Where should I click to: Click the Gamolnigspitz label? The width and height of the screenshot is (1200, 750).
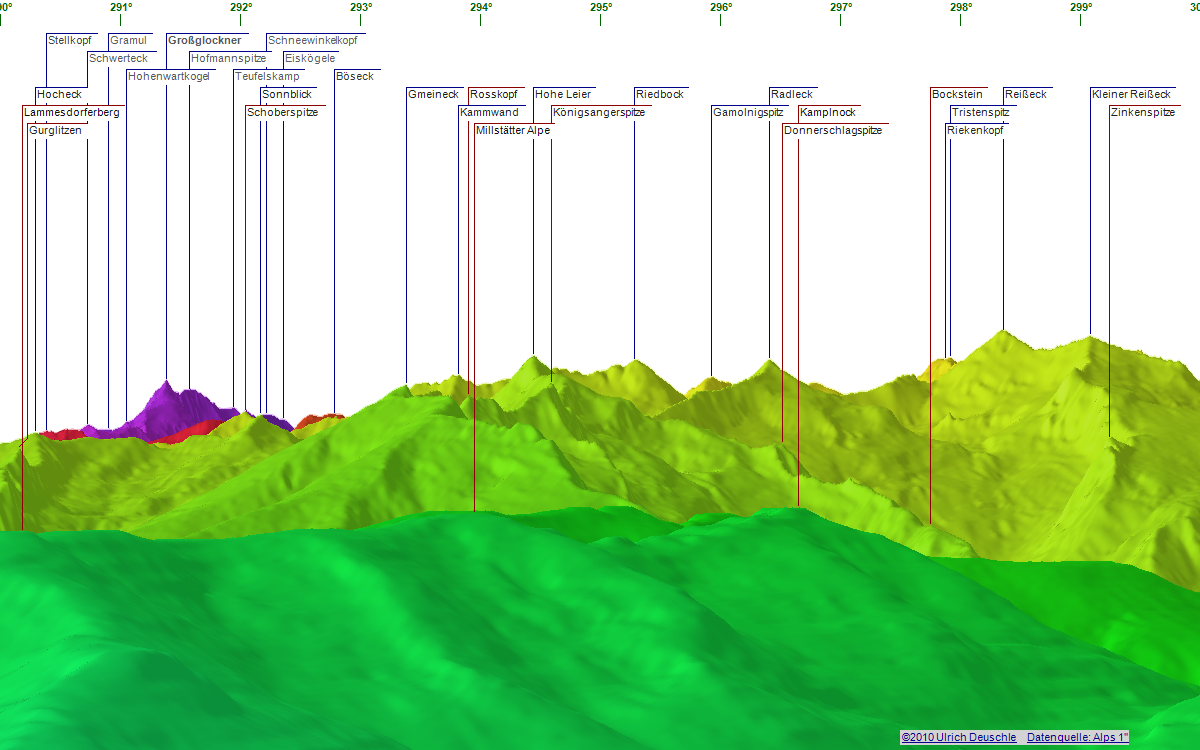click(747, 113)
